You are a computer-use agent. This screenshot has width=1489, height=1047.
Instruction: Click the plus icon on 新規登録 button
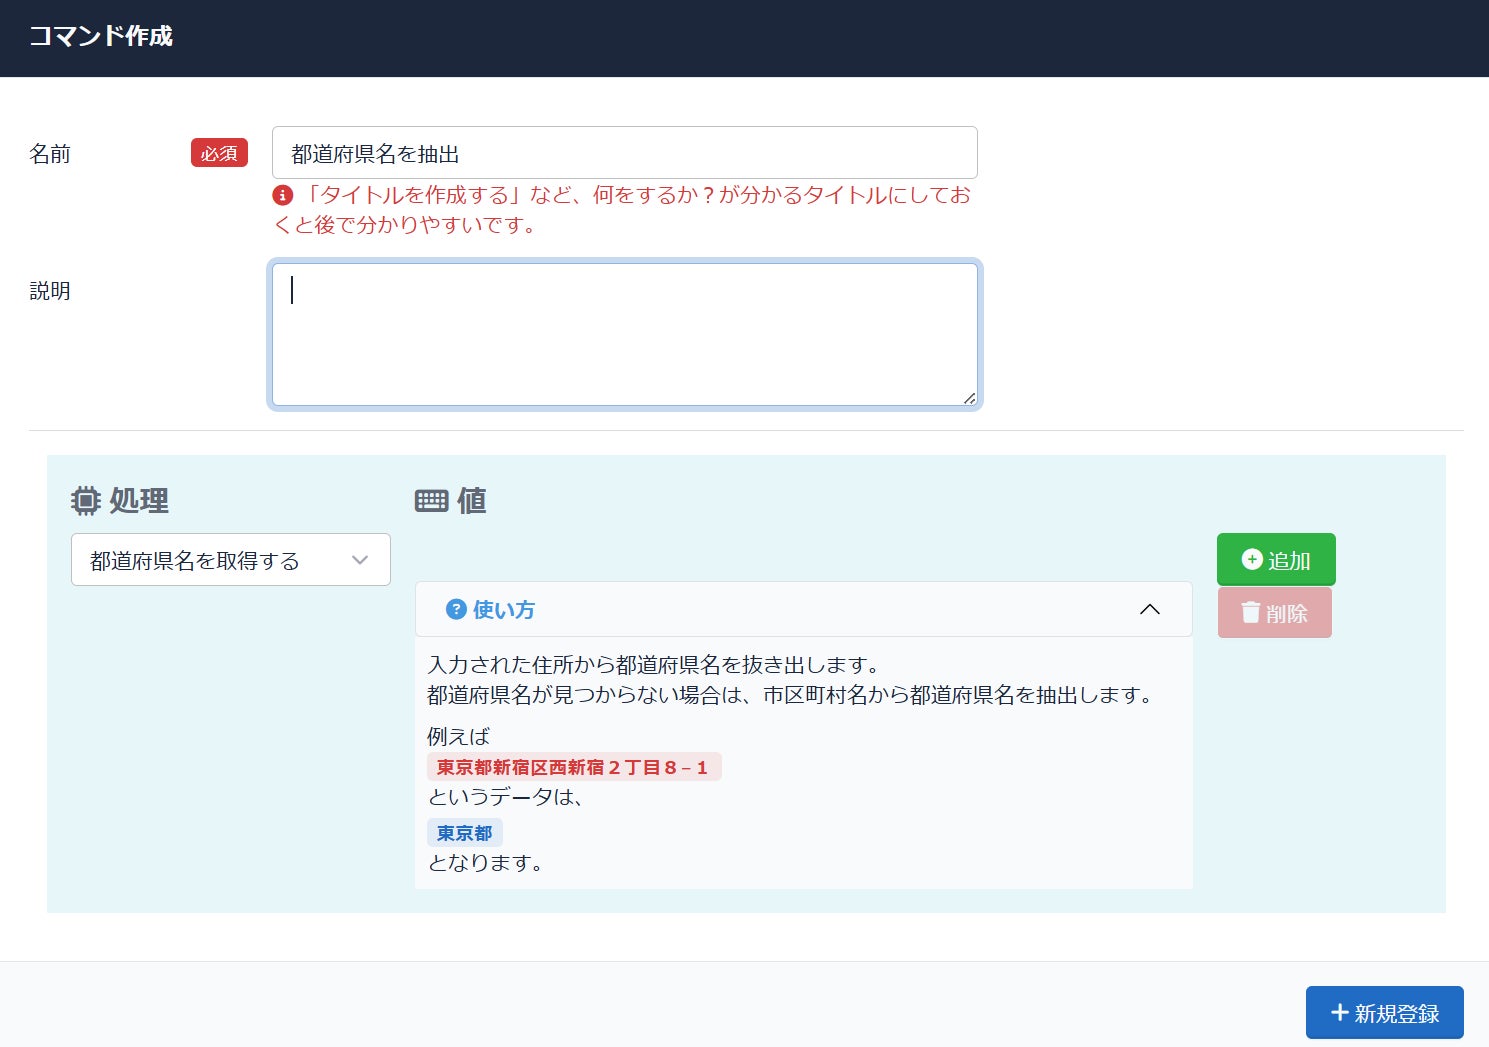1340,1013
